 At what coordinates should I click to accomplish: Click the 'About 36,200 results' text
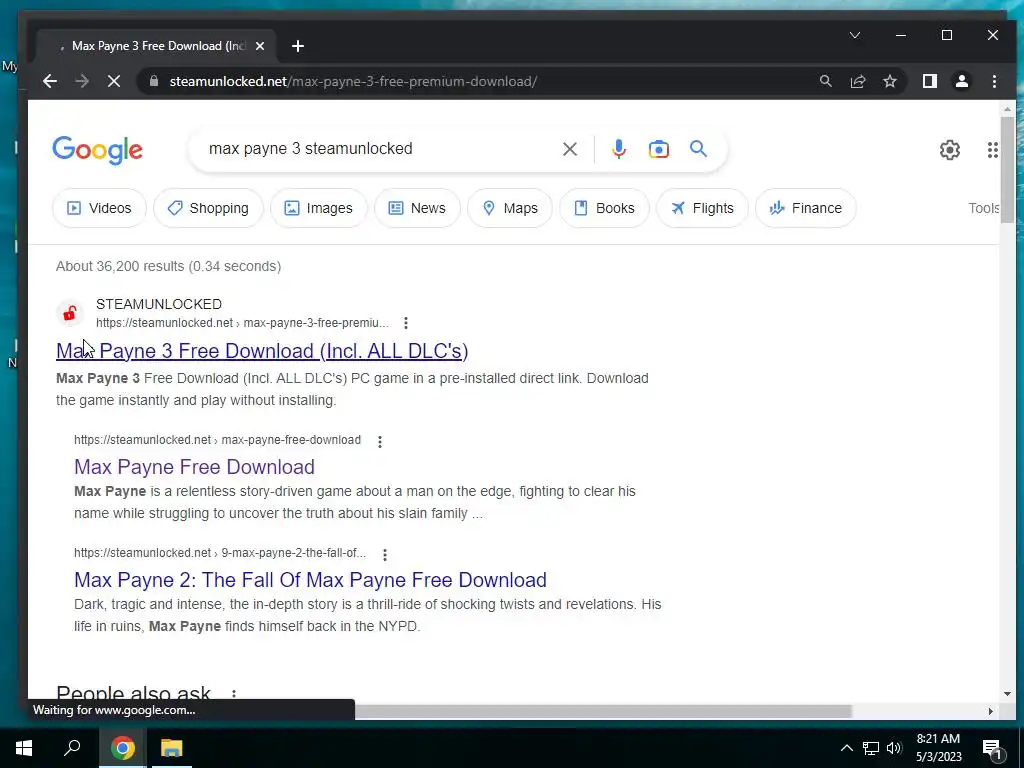(168, 266)
